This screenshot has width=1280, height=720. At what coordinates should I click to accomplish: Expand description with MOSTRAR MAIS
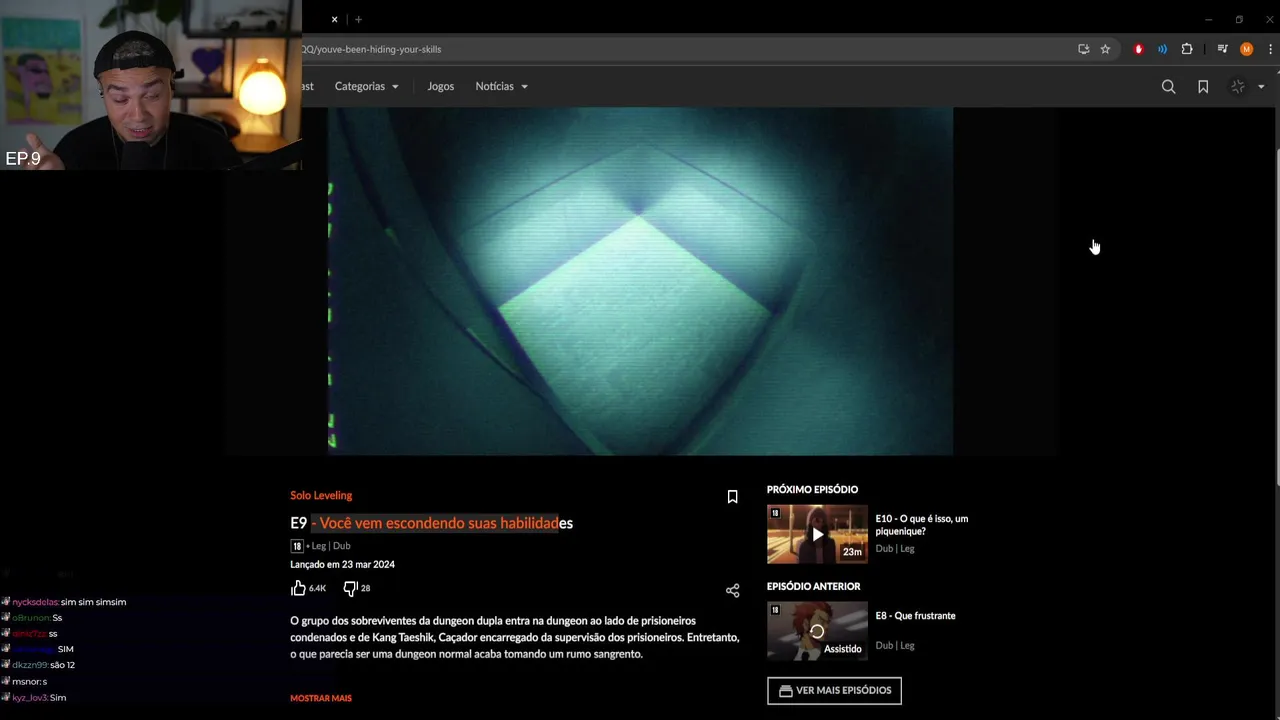tap(321, 698)
